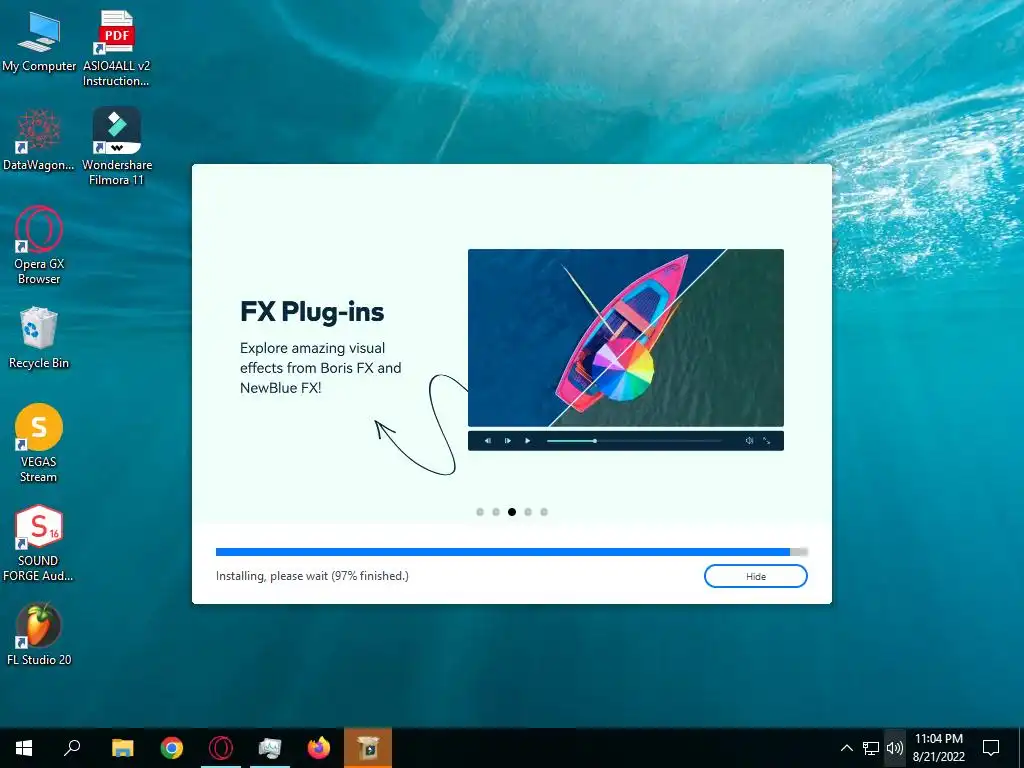This screenshot has height=768, width=1024.
Task: Open Google Chrome from taskbar
Action: 172,748
